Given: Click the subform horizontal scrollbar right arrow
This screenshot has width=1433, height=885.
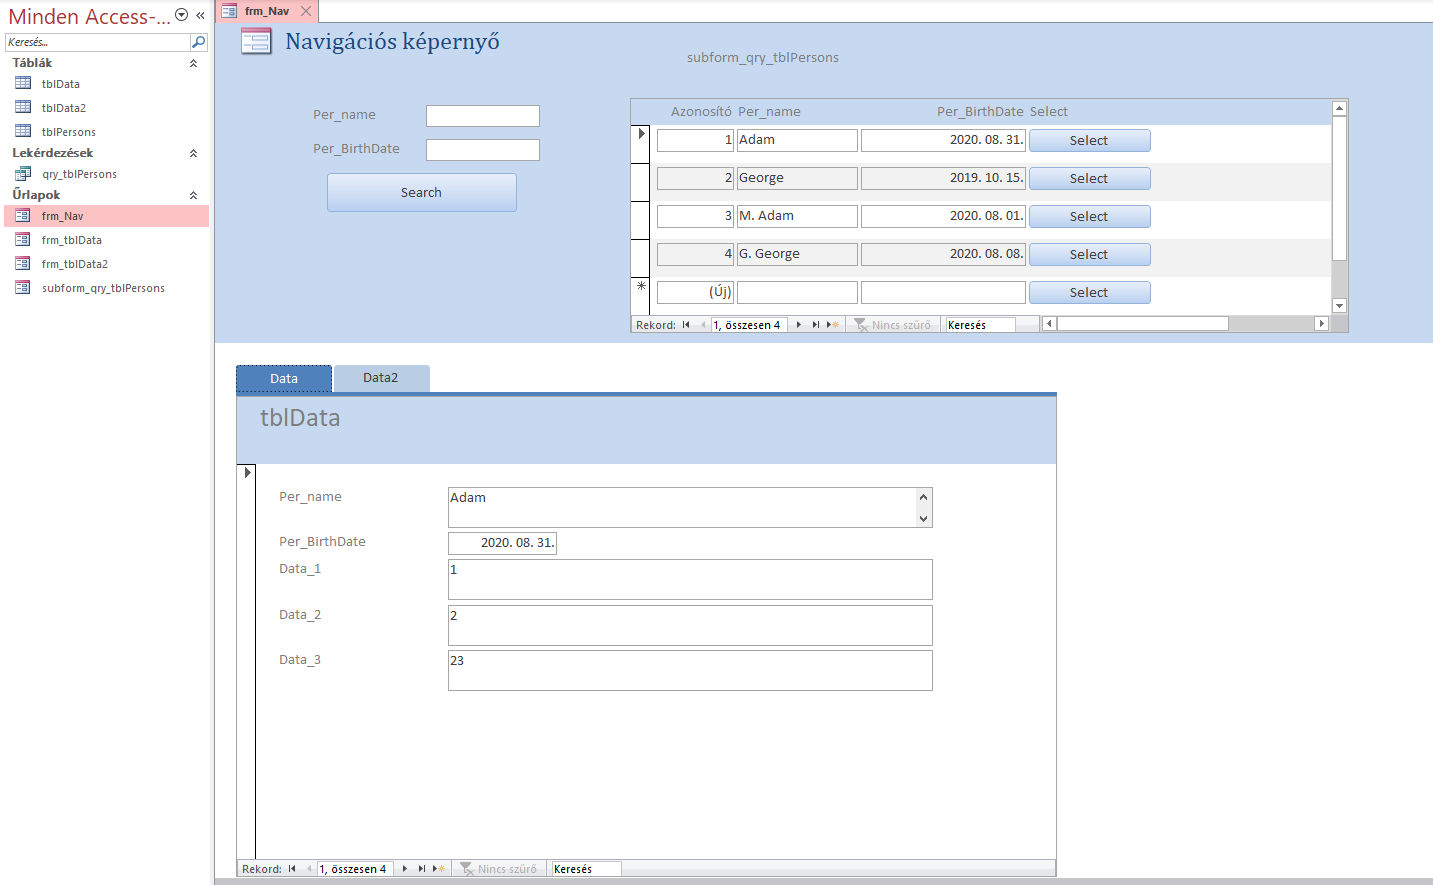Looking at the screenshot, I should (1321, 323).
